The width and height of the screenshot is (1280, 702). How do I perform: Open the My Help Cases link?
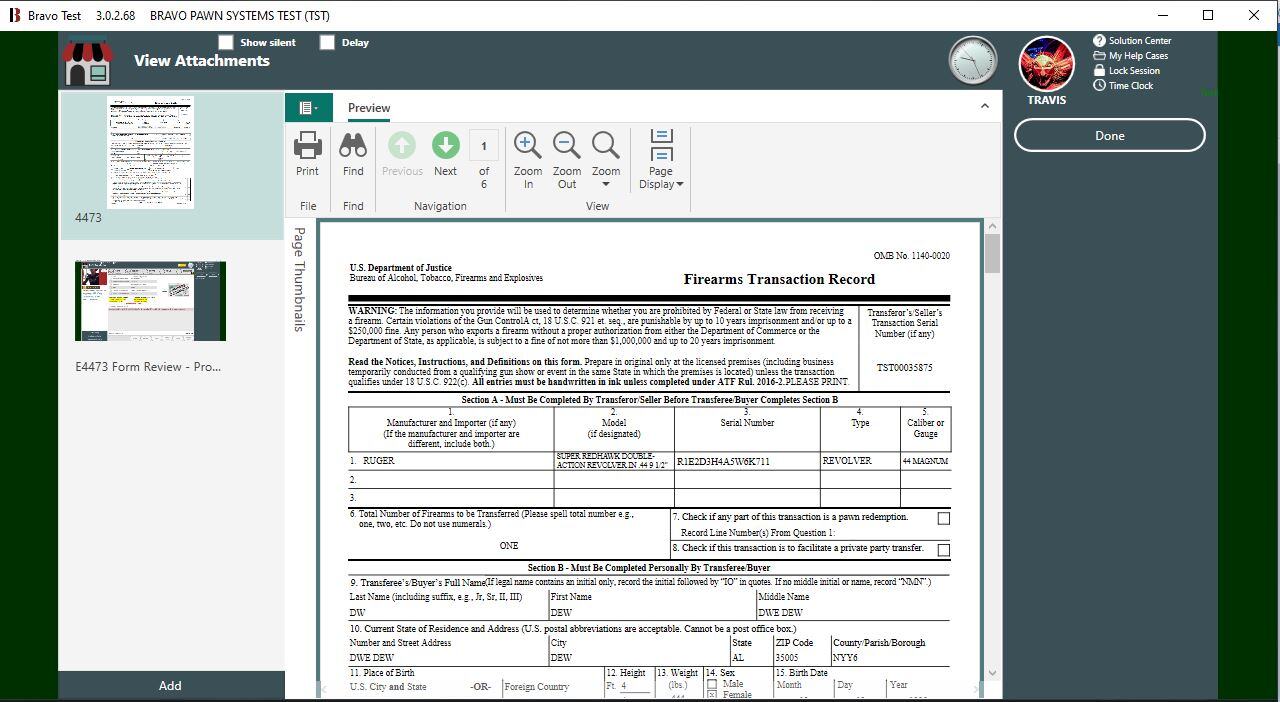1139,56
